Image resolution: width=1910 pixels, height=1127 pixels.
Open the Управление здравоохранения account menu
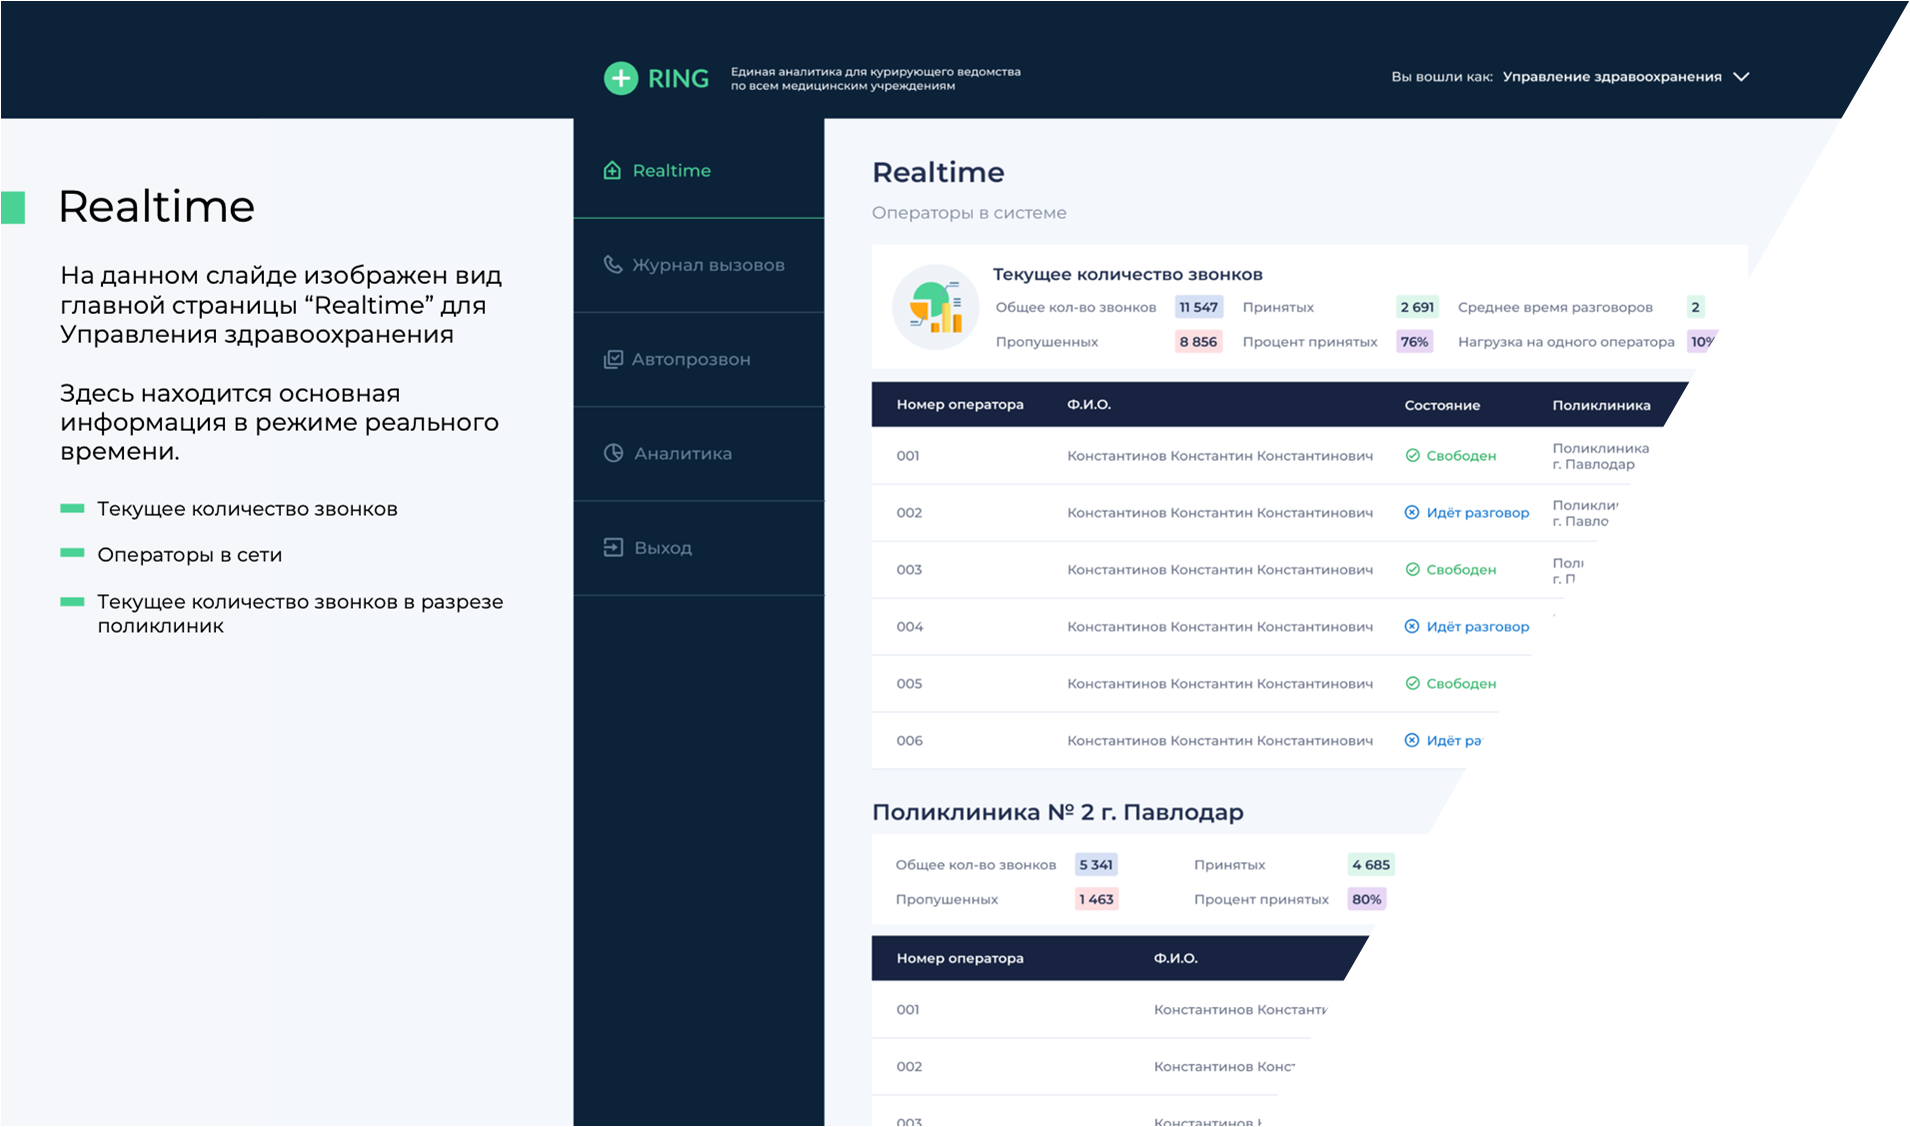(x=1611, y=77)
